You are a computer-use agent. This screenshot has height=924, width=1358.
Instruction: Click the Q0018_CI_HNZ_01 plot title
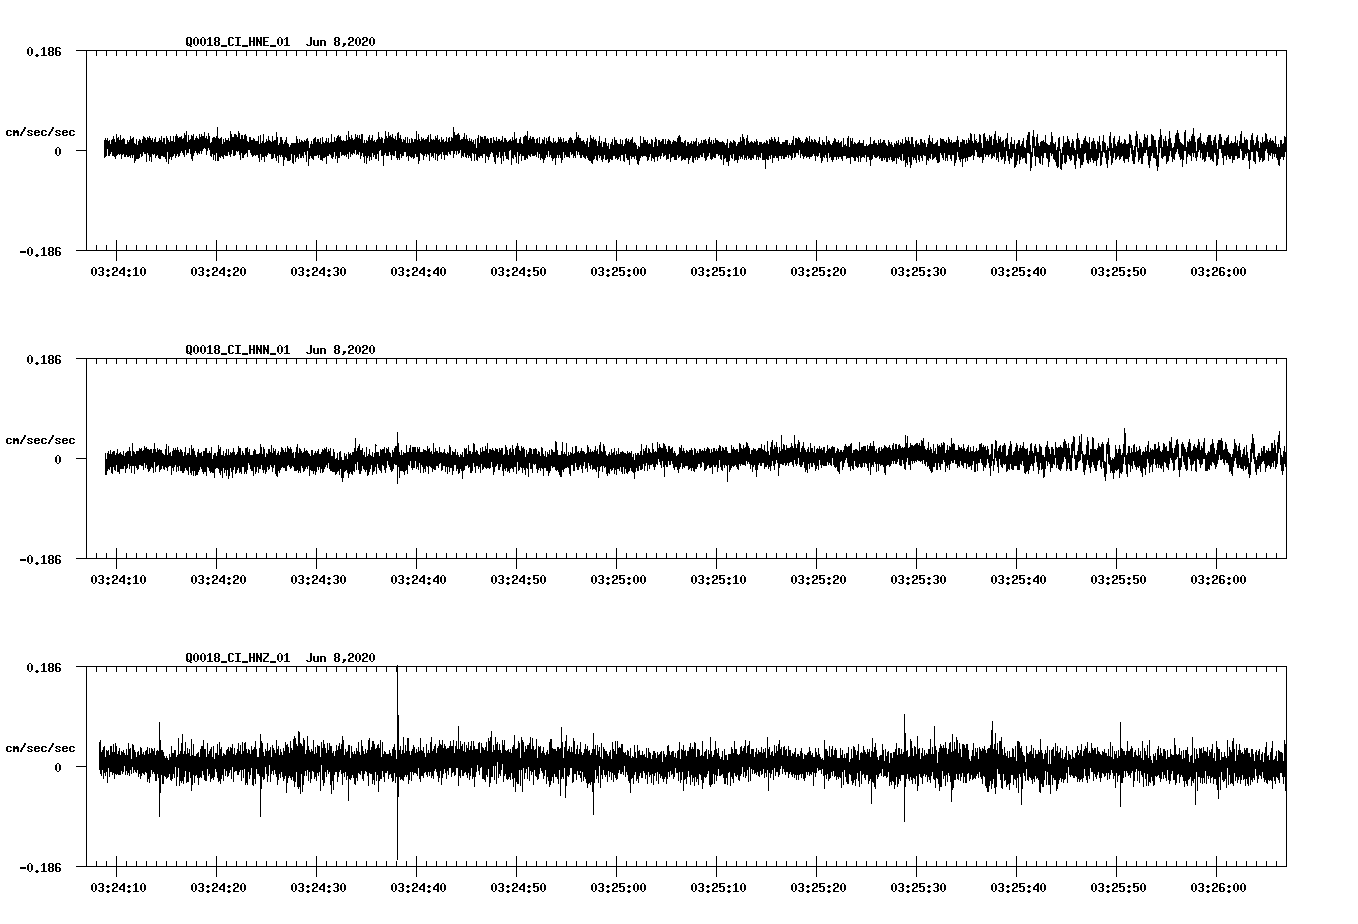click(x=281, y=657)
